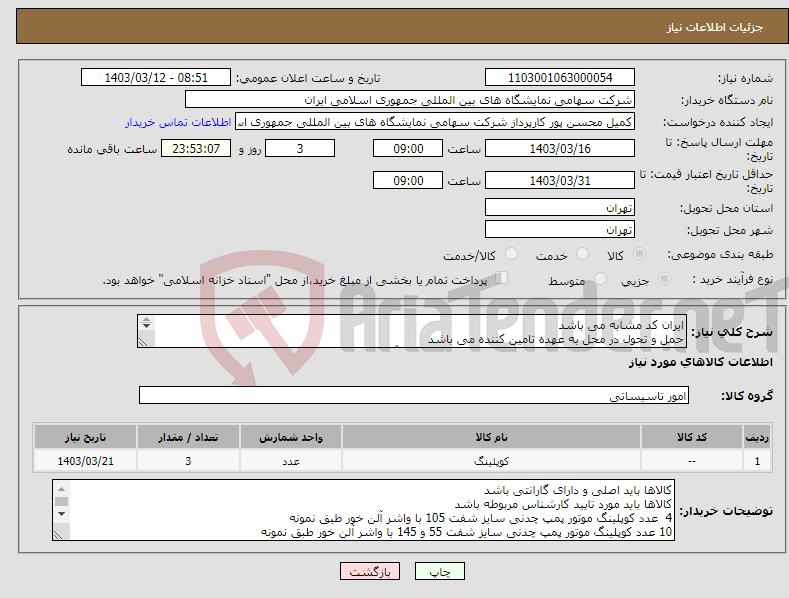This screenshot has height=598, width=789.
Task: Select the کالا radio button
Action: pyautogui.click(x=639, y=254)
